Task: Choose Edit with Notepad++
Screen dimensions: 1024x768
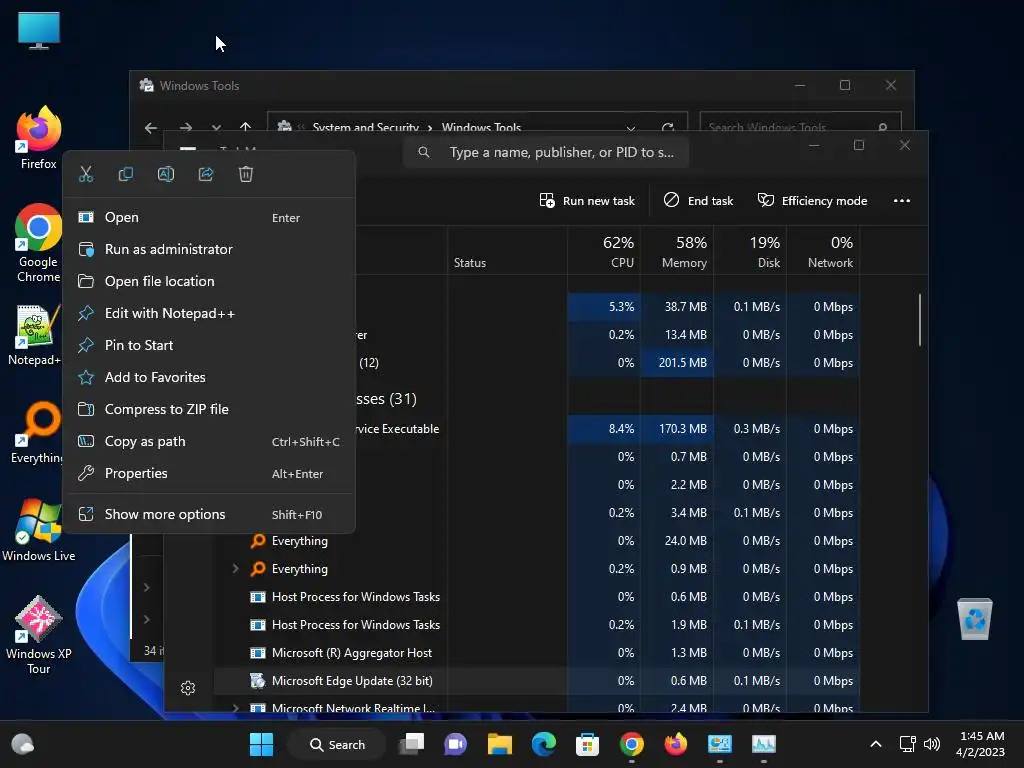Action: tap(209, 313)
